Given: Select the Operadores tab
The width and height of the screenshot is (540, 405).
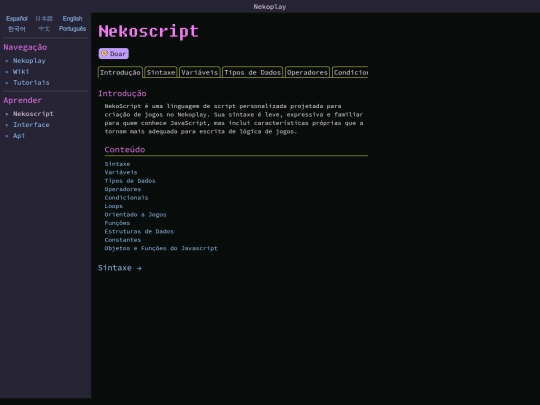Looking at the screenshot, I should [x=307, y=72].
